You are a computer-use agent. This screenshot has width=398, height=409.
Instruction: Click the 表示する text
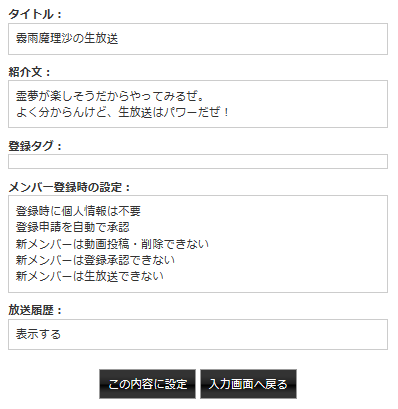pyautogui.click(x=38, y=334)
